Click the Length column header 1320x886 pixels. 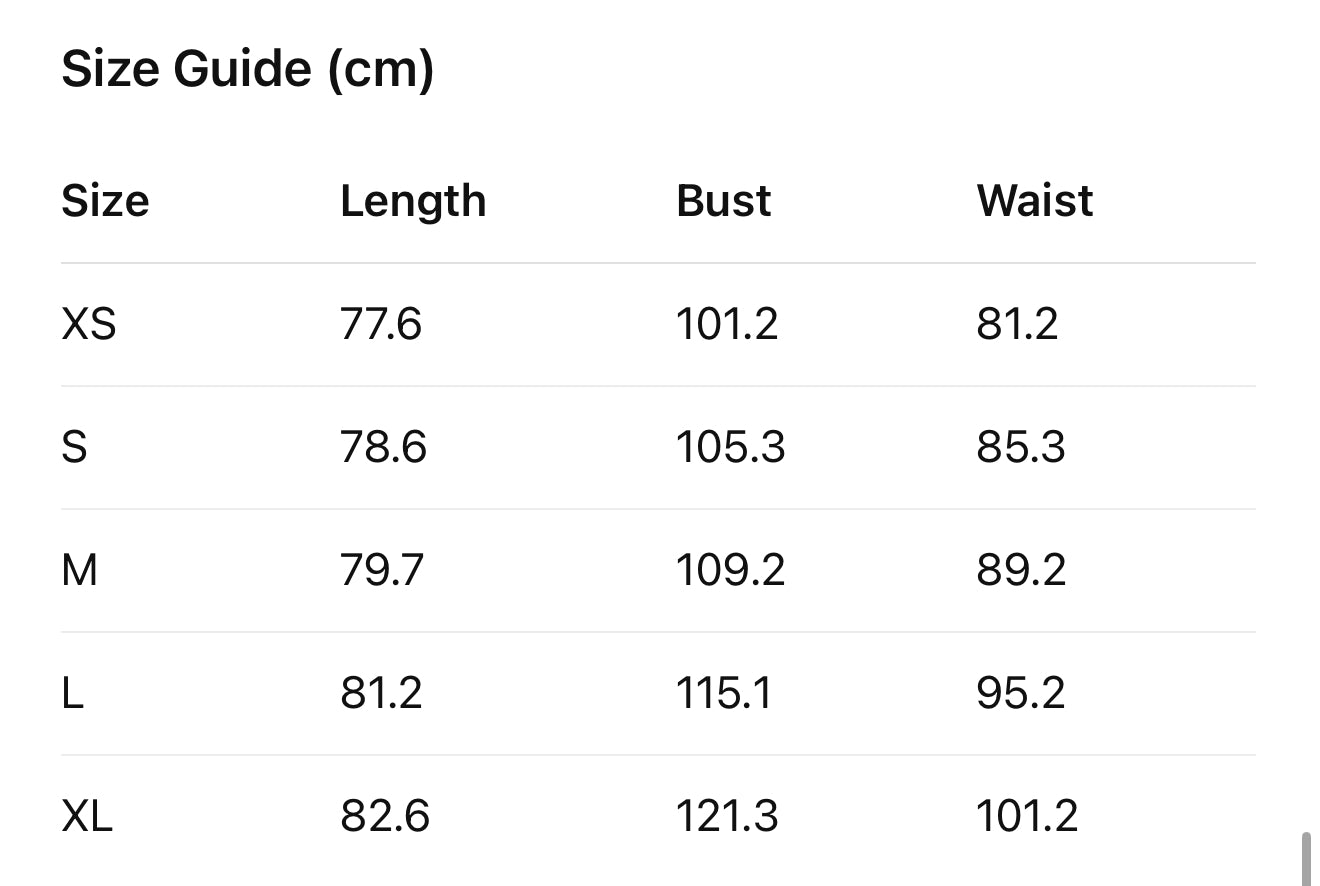click(413, 201)
